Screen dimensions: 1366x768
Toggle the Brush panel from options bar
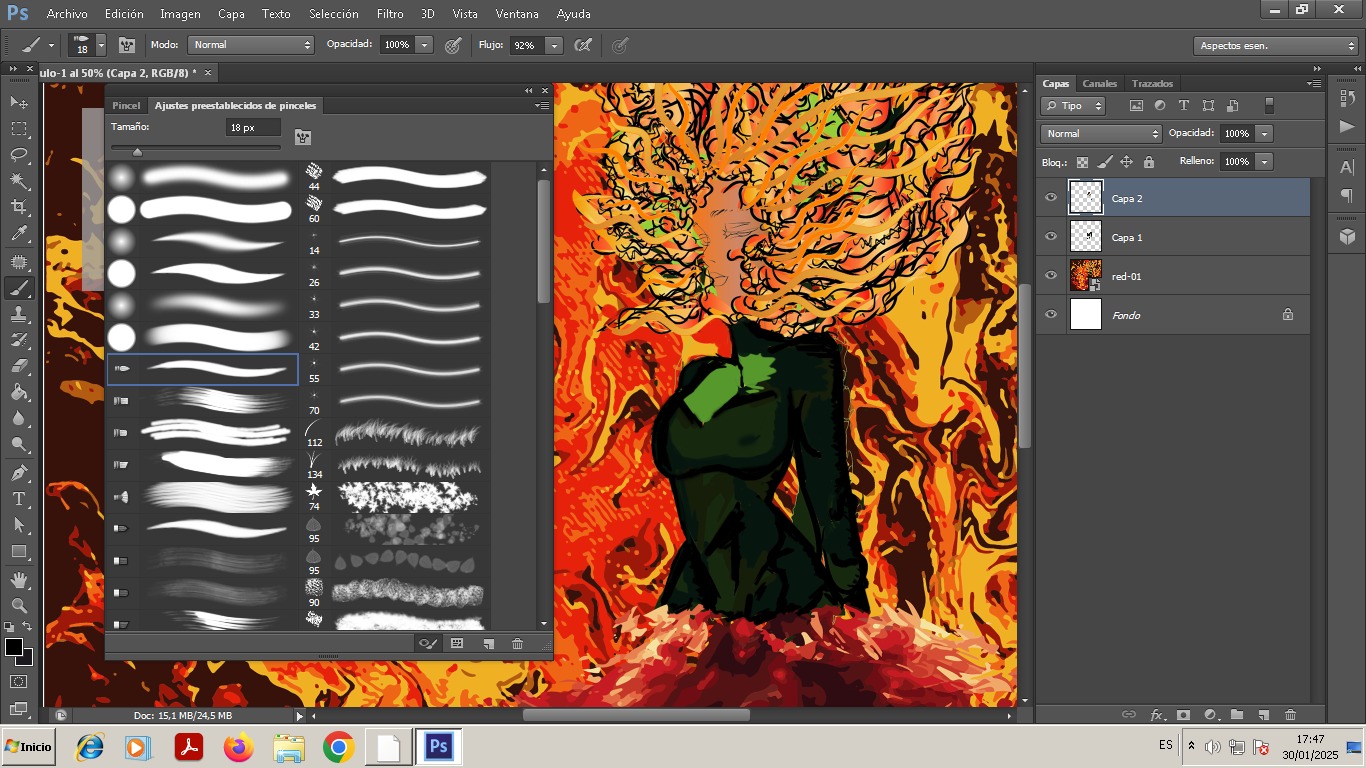(x=127, y=45)
